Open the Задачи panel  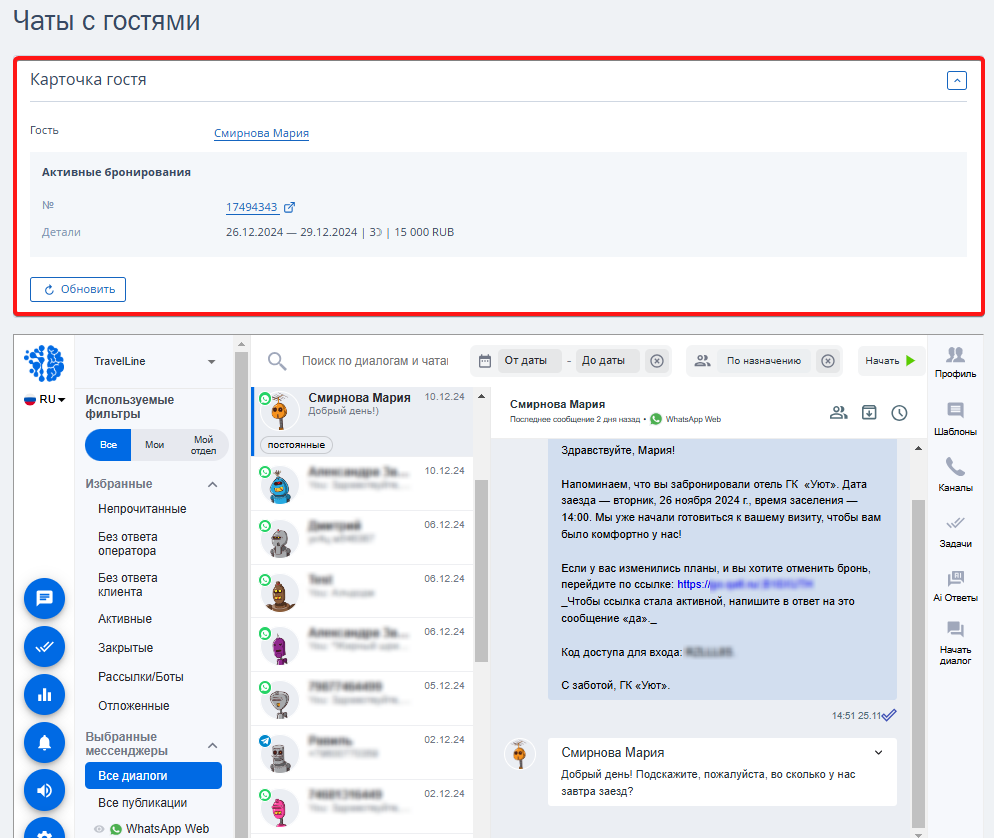pyautogui.click(x=955, y=531)
